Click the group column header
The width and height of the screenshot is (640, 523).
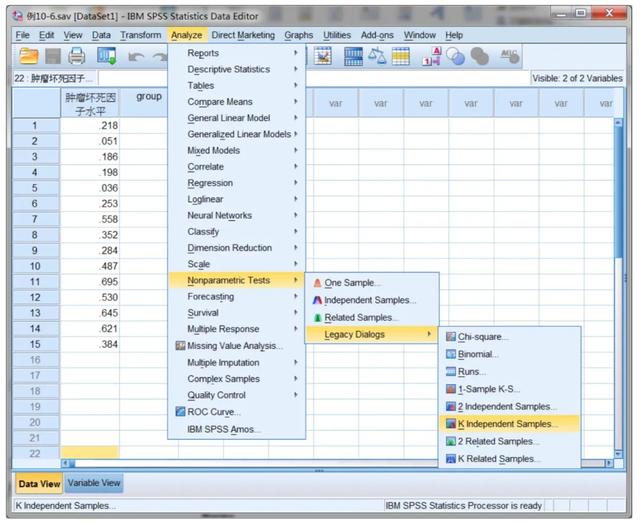click(x=149, y=103)
